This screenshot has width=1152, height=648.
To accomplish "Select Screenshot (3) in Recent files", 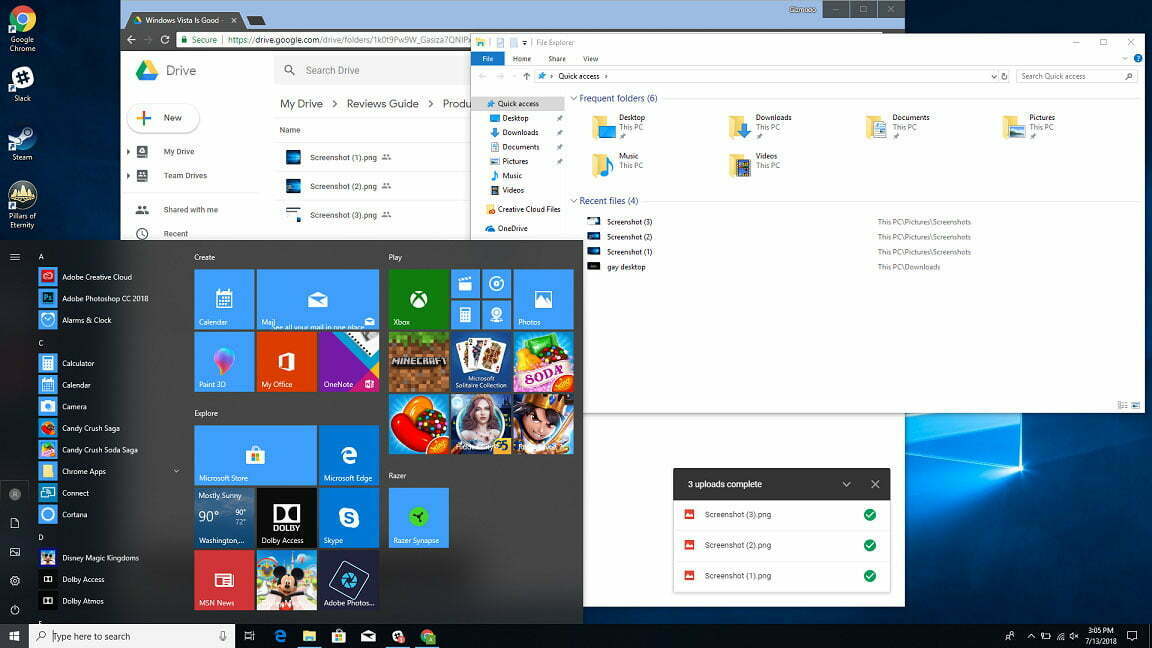I will [x=630, y=222].
